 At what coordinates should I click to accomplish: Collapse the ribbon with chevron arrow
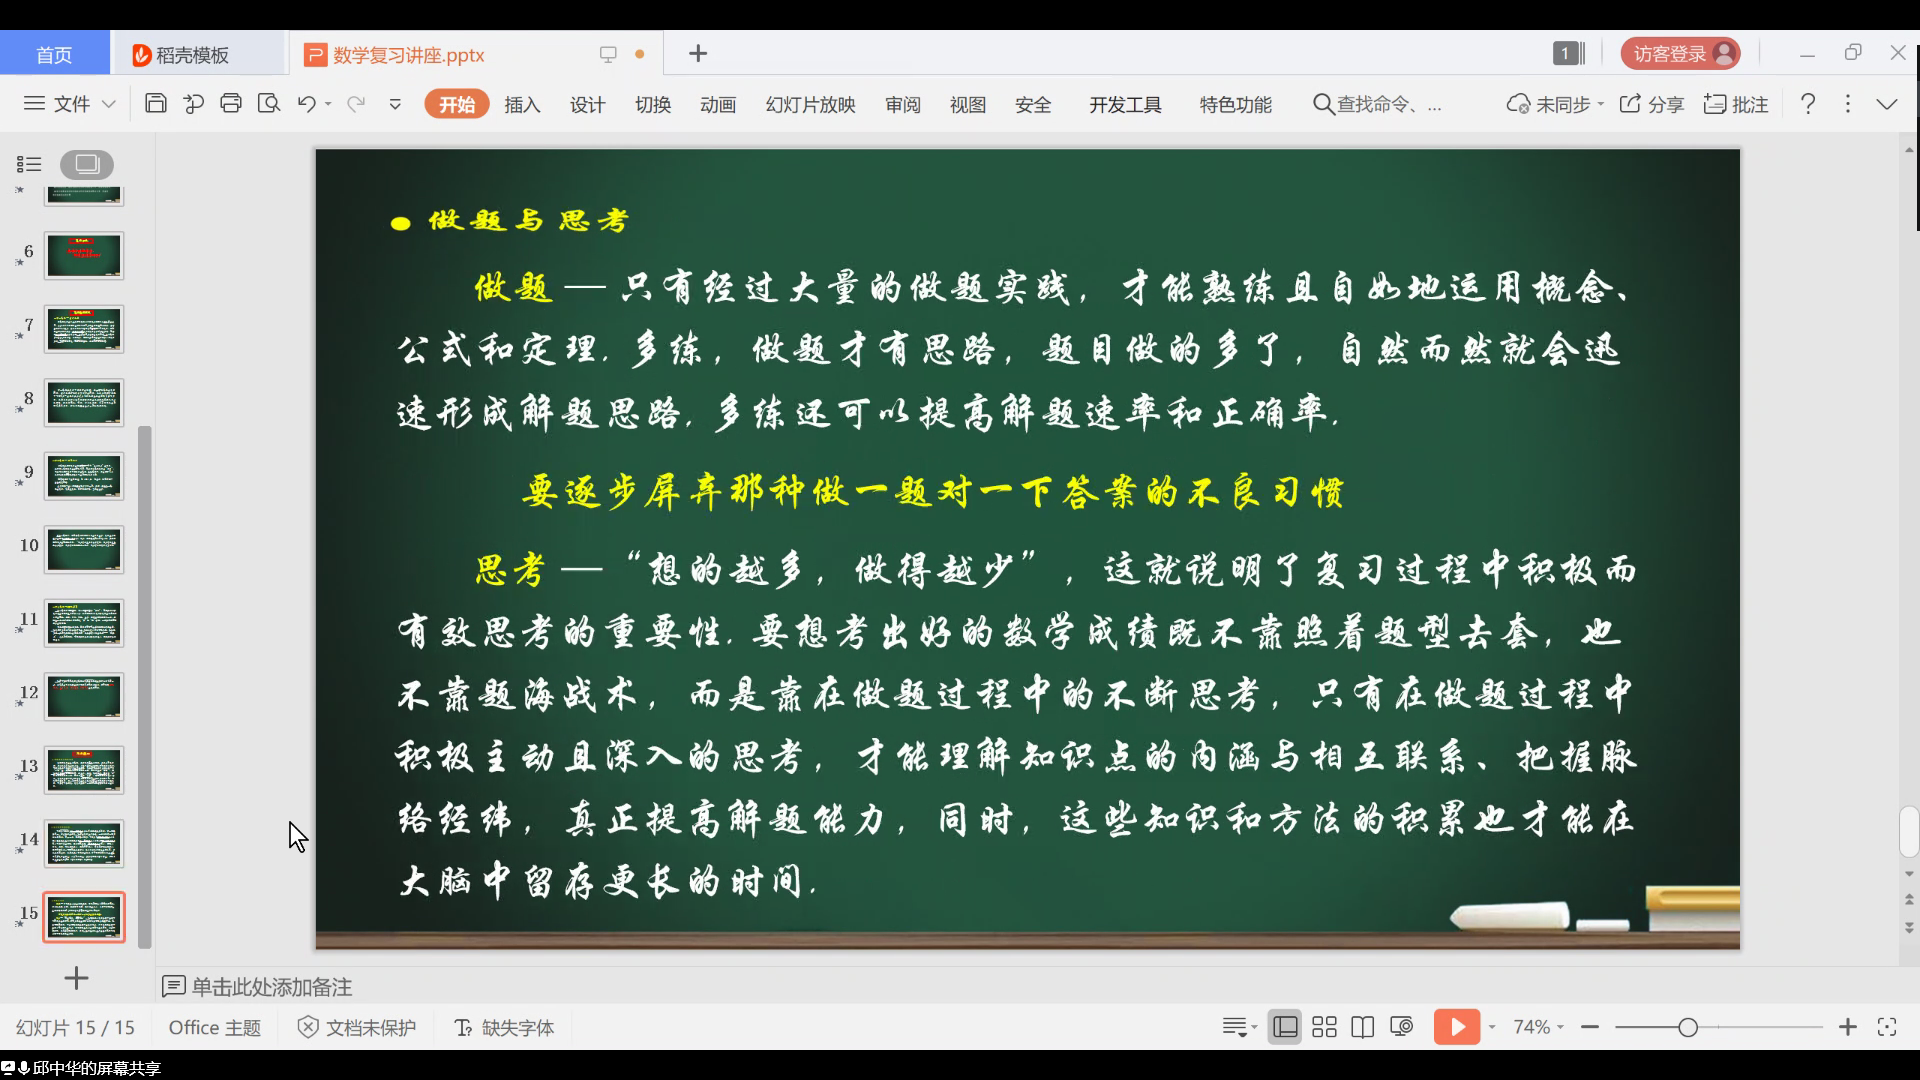click(1887, 104)
